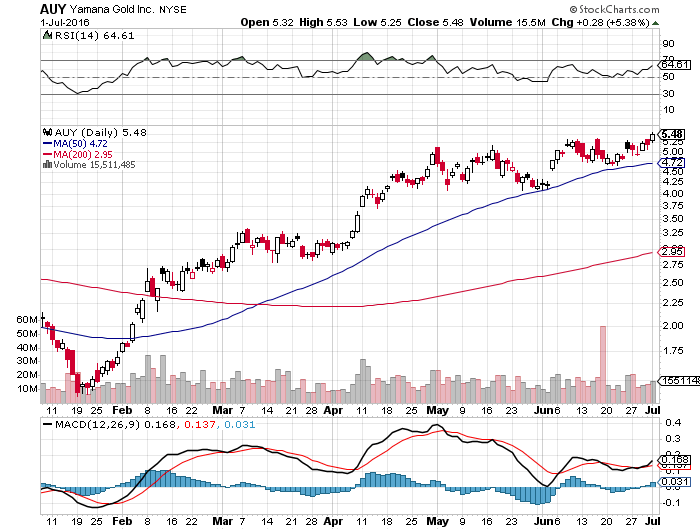Click the RSI(14) 64.61 legend label
Image resolution: width=700 pixels, height=530 pixels.
(x=94, y=35)
